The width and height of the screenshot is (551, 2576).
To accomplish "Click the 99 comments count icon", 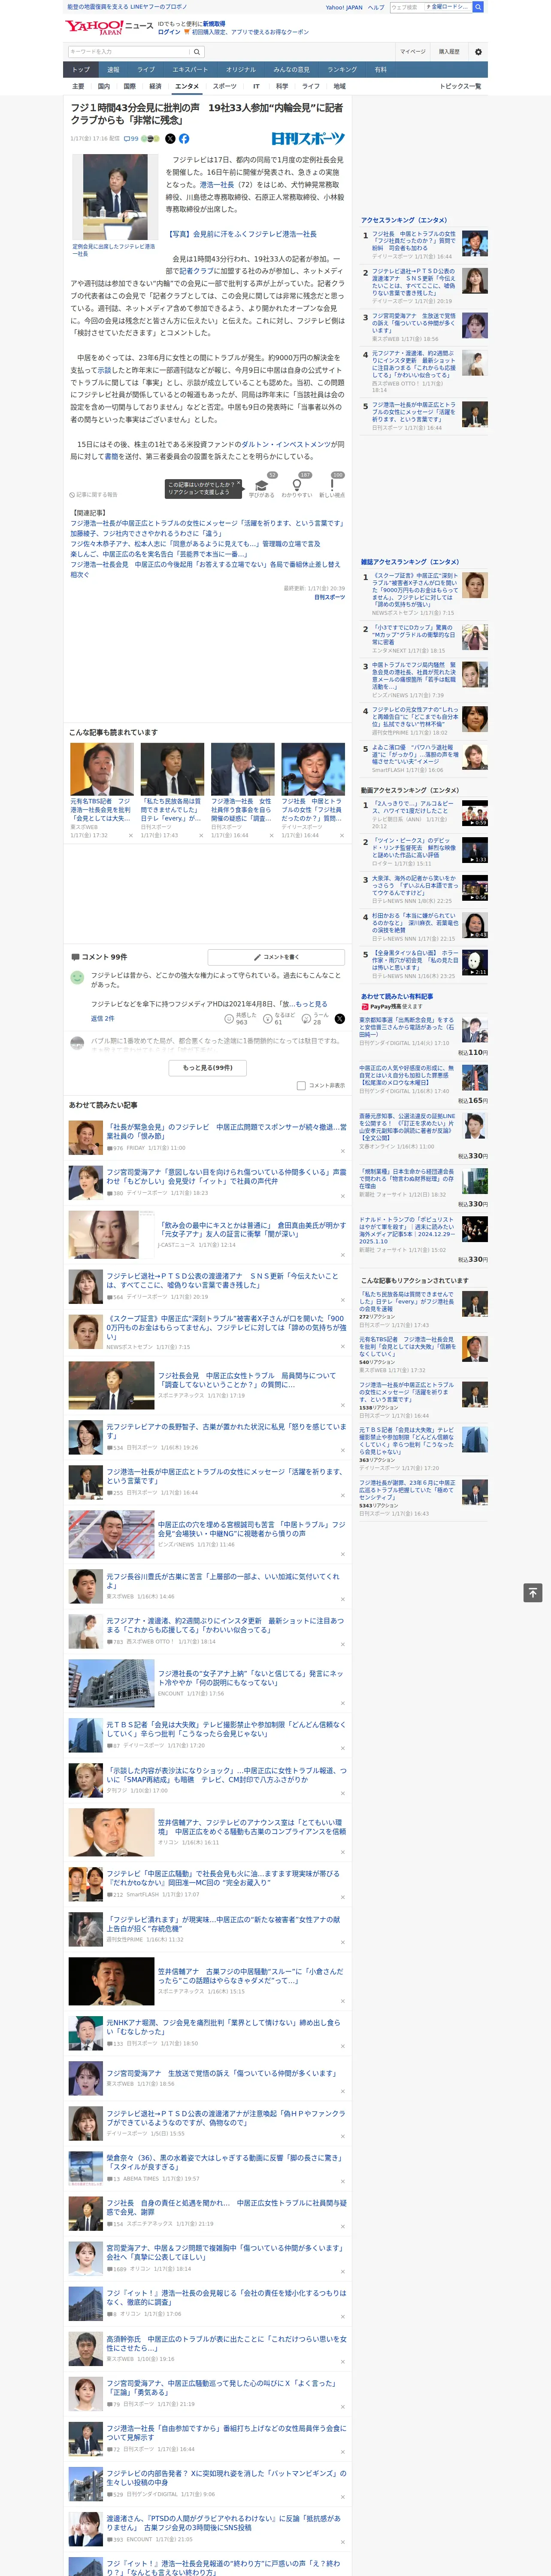I will (131, 139).
